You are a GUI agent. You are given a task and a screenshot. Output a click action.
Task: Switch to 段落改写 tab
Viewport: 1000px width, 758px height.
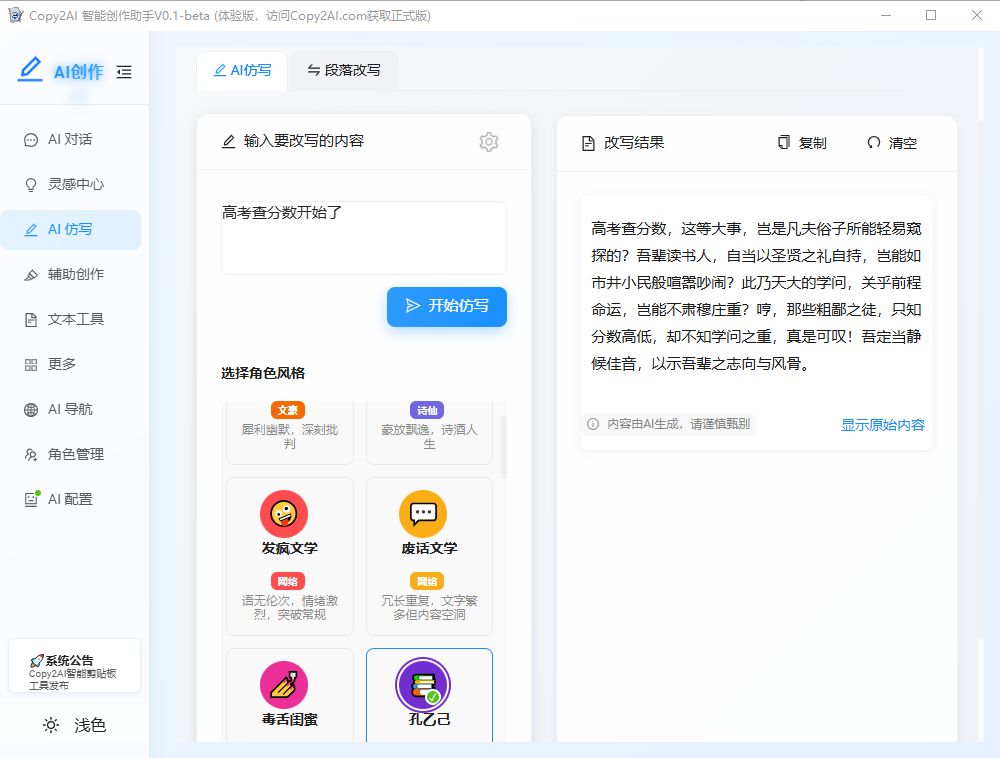pos(343,71)
